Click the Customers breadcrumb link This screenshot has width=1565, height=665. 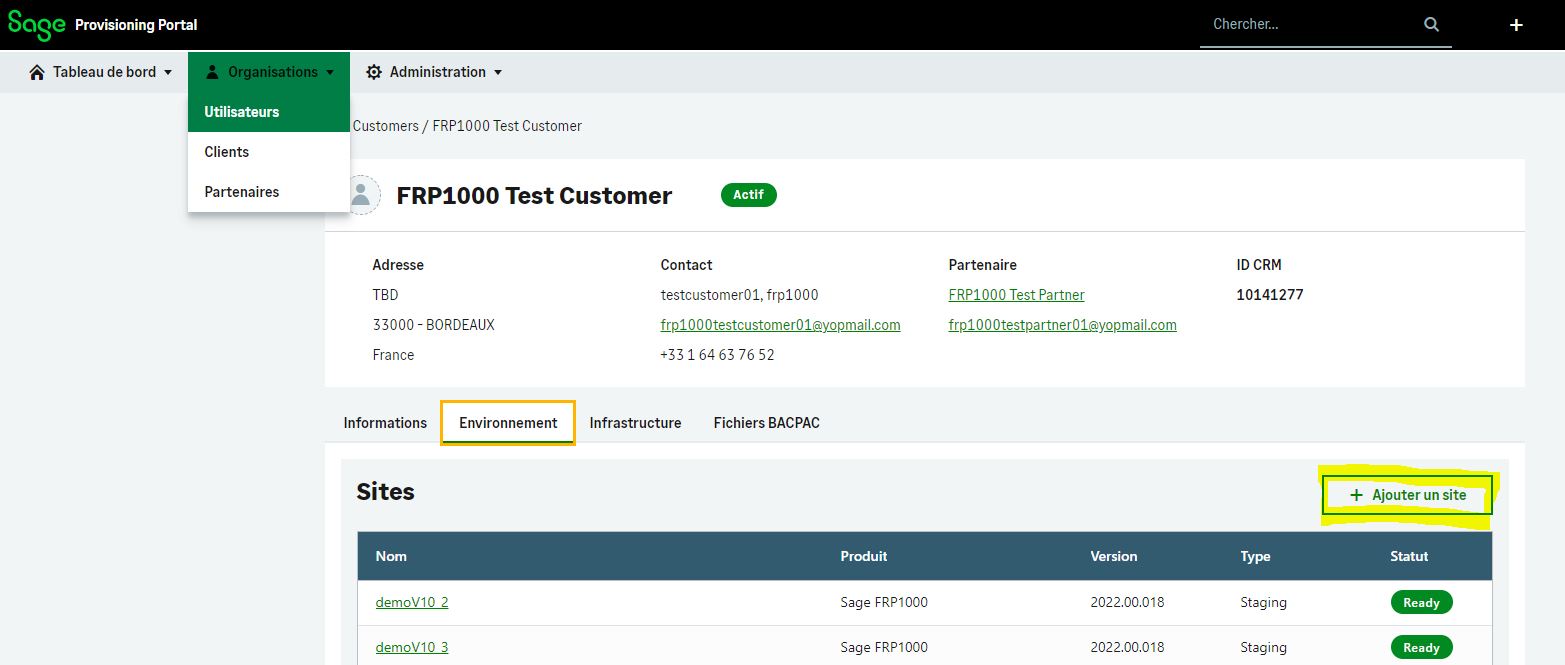(x=385, y=126)
